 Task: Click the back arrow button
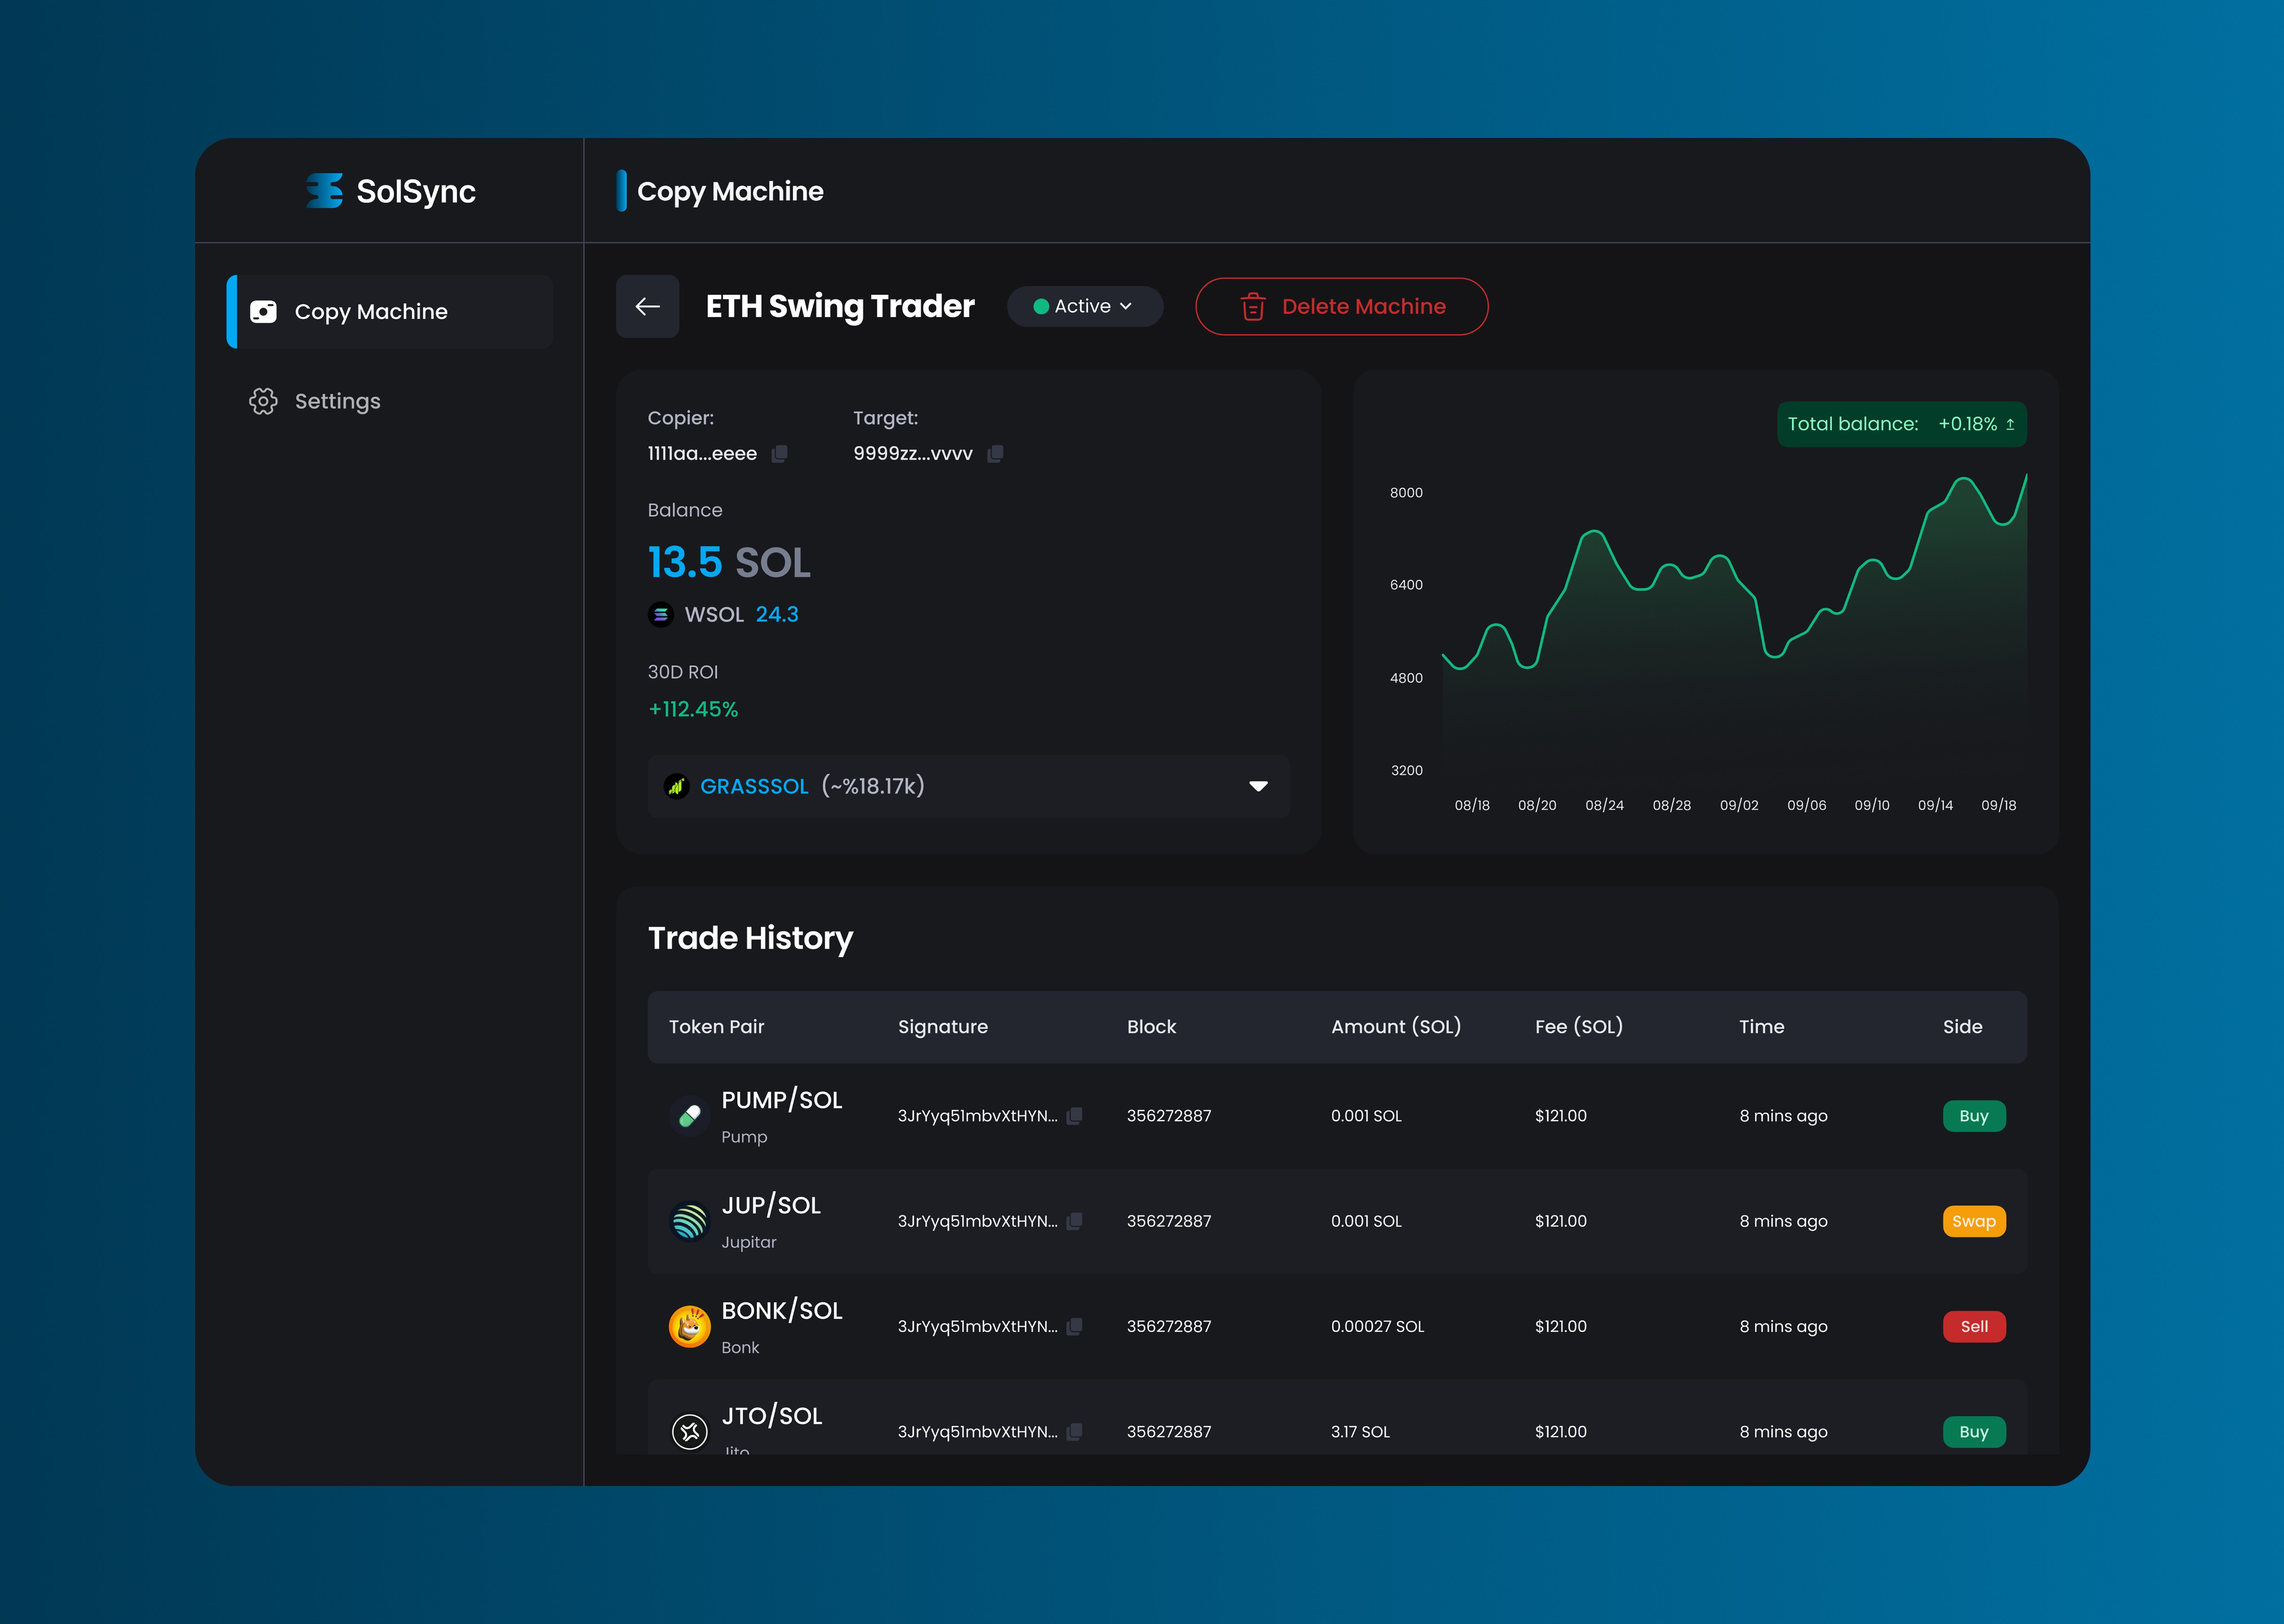coord(647,306)
